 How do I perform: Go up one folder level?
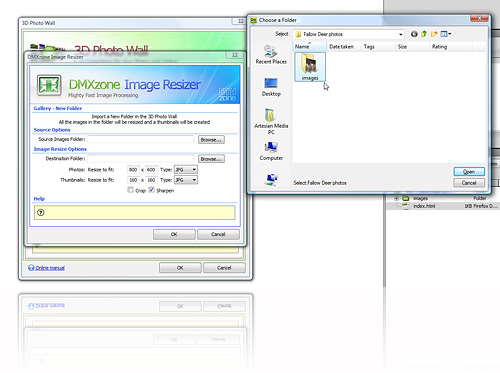[424, 34]
